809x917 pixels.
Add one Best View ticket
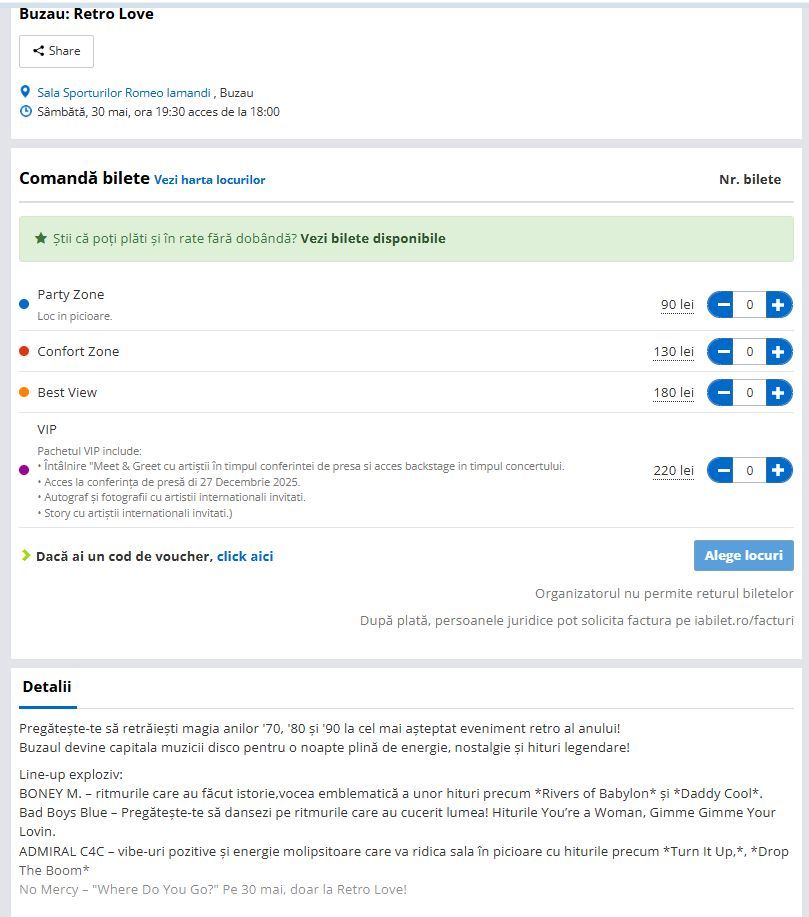(x=778, y=393)
